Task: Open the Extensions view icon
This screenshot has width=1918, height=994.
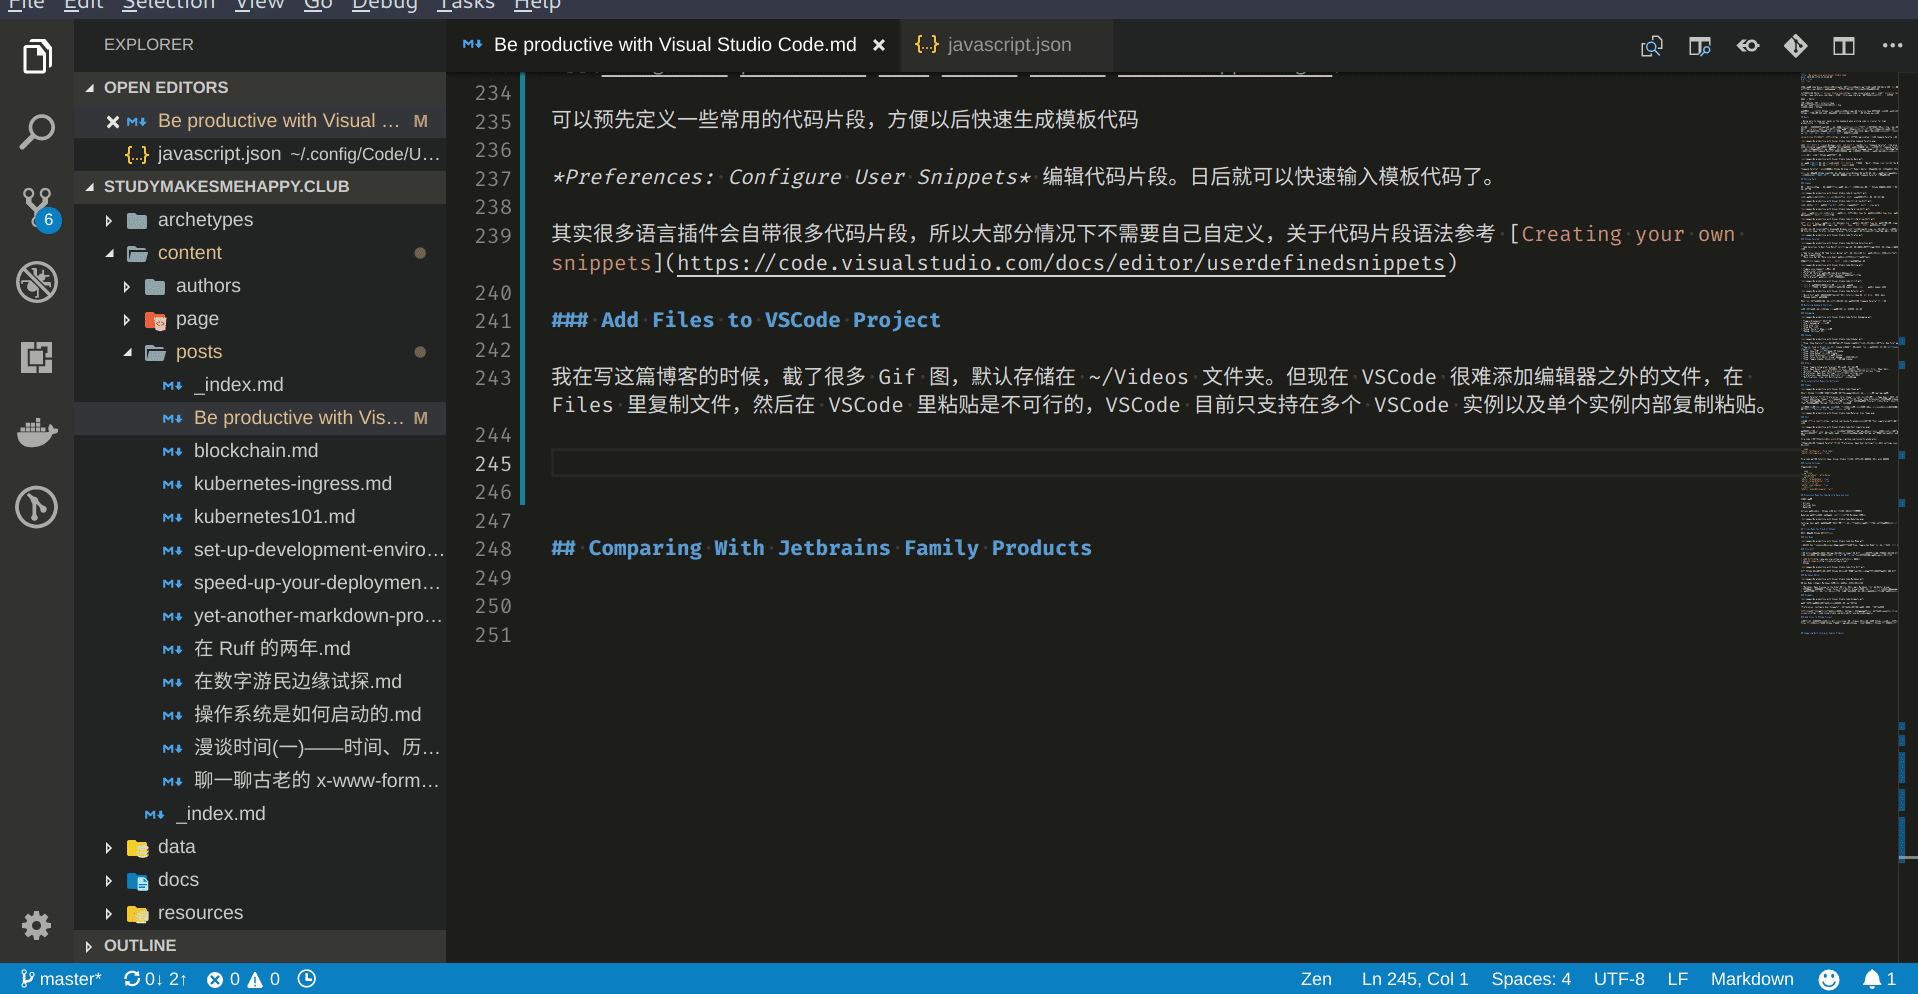Action: click(37, 357)
